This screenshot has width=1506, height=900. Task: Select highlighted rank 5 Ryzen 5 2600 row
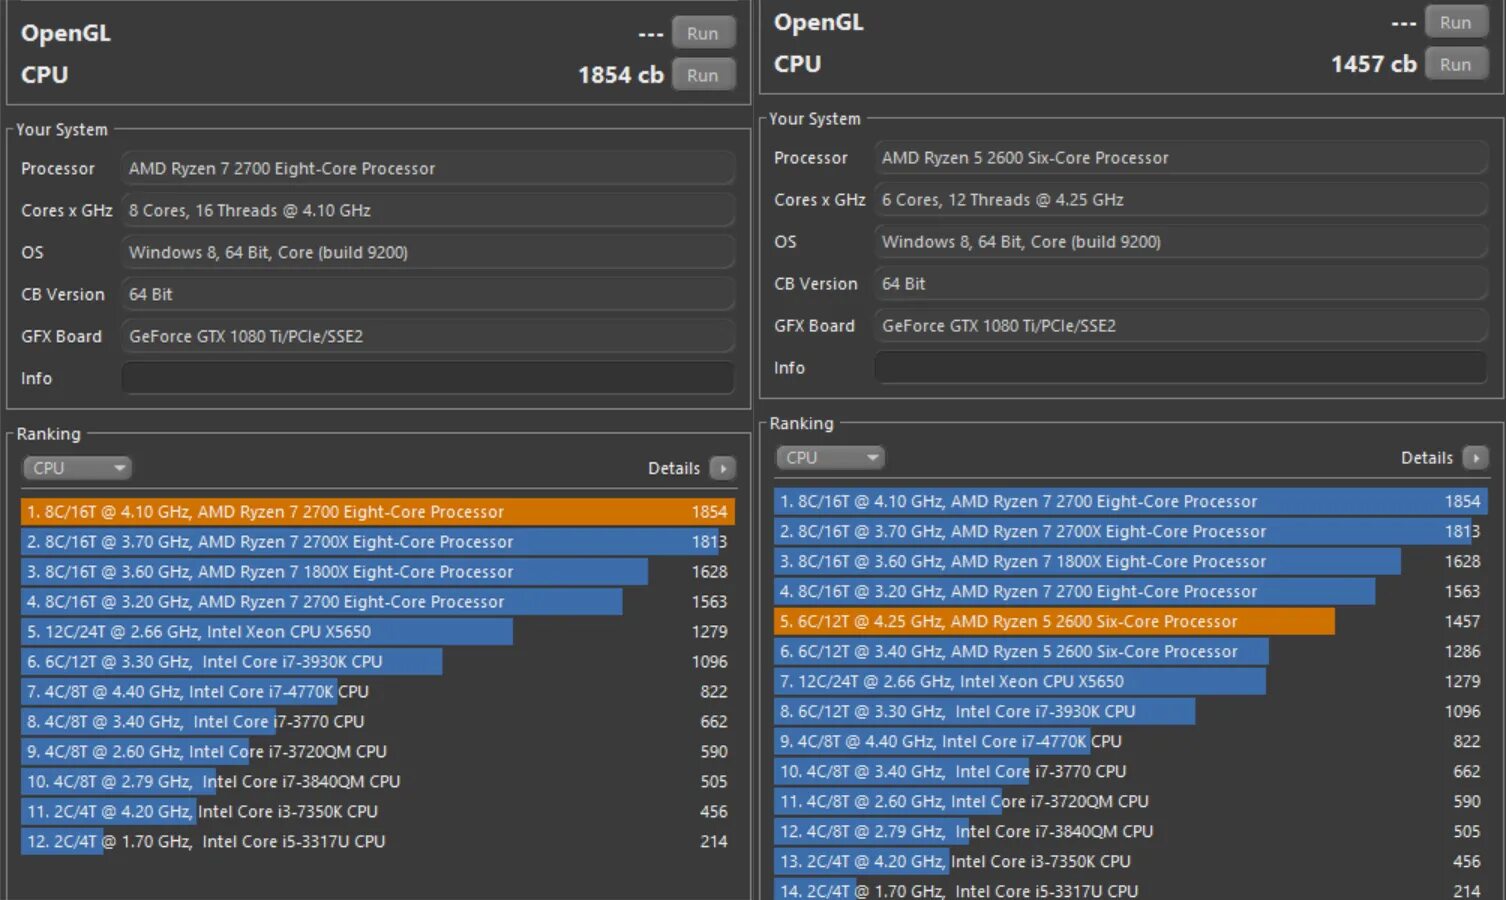point(1131,621)
